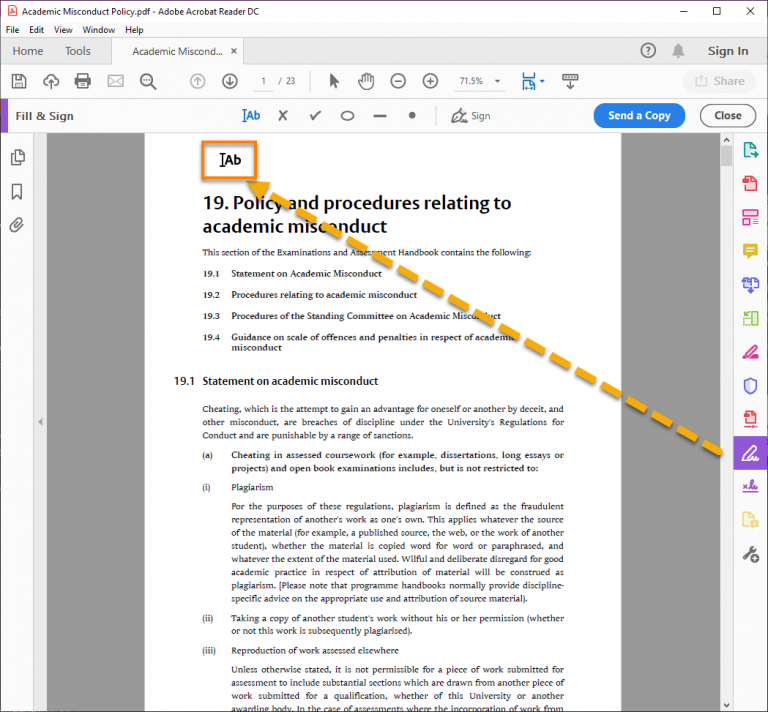
Task: Open the Export PDF tool in right pane
Action: [750, 150]
